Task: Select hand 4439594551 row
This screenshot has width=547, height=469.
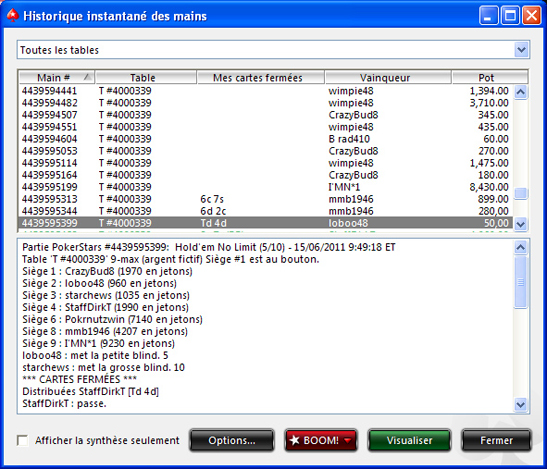Action: click(265, 127)
